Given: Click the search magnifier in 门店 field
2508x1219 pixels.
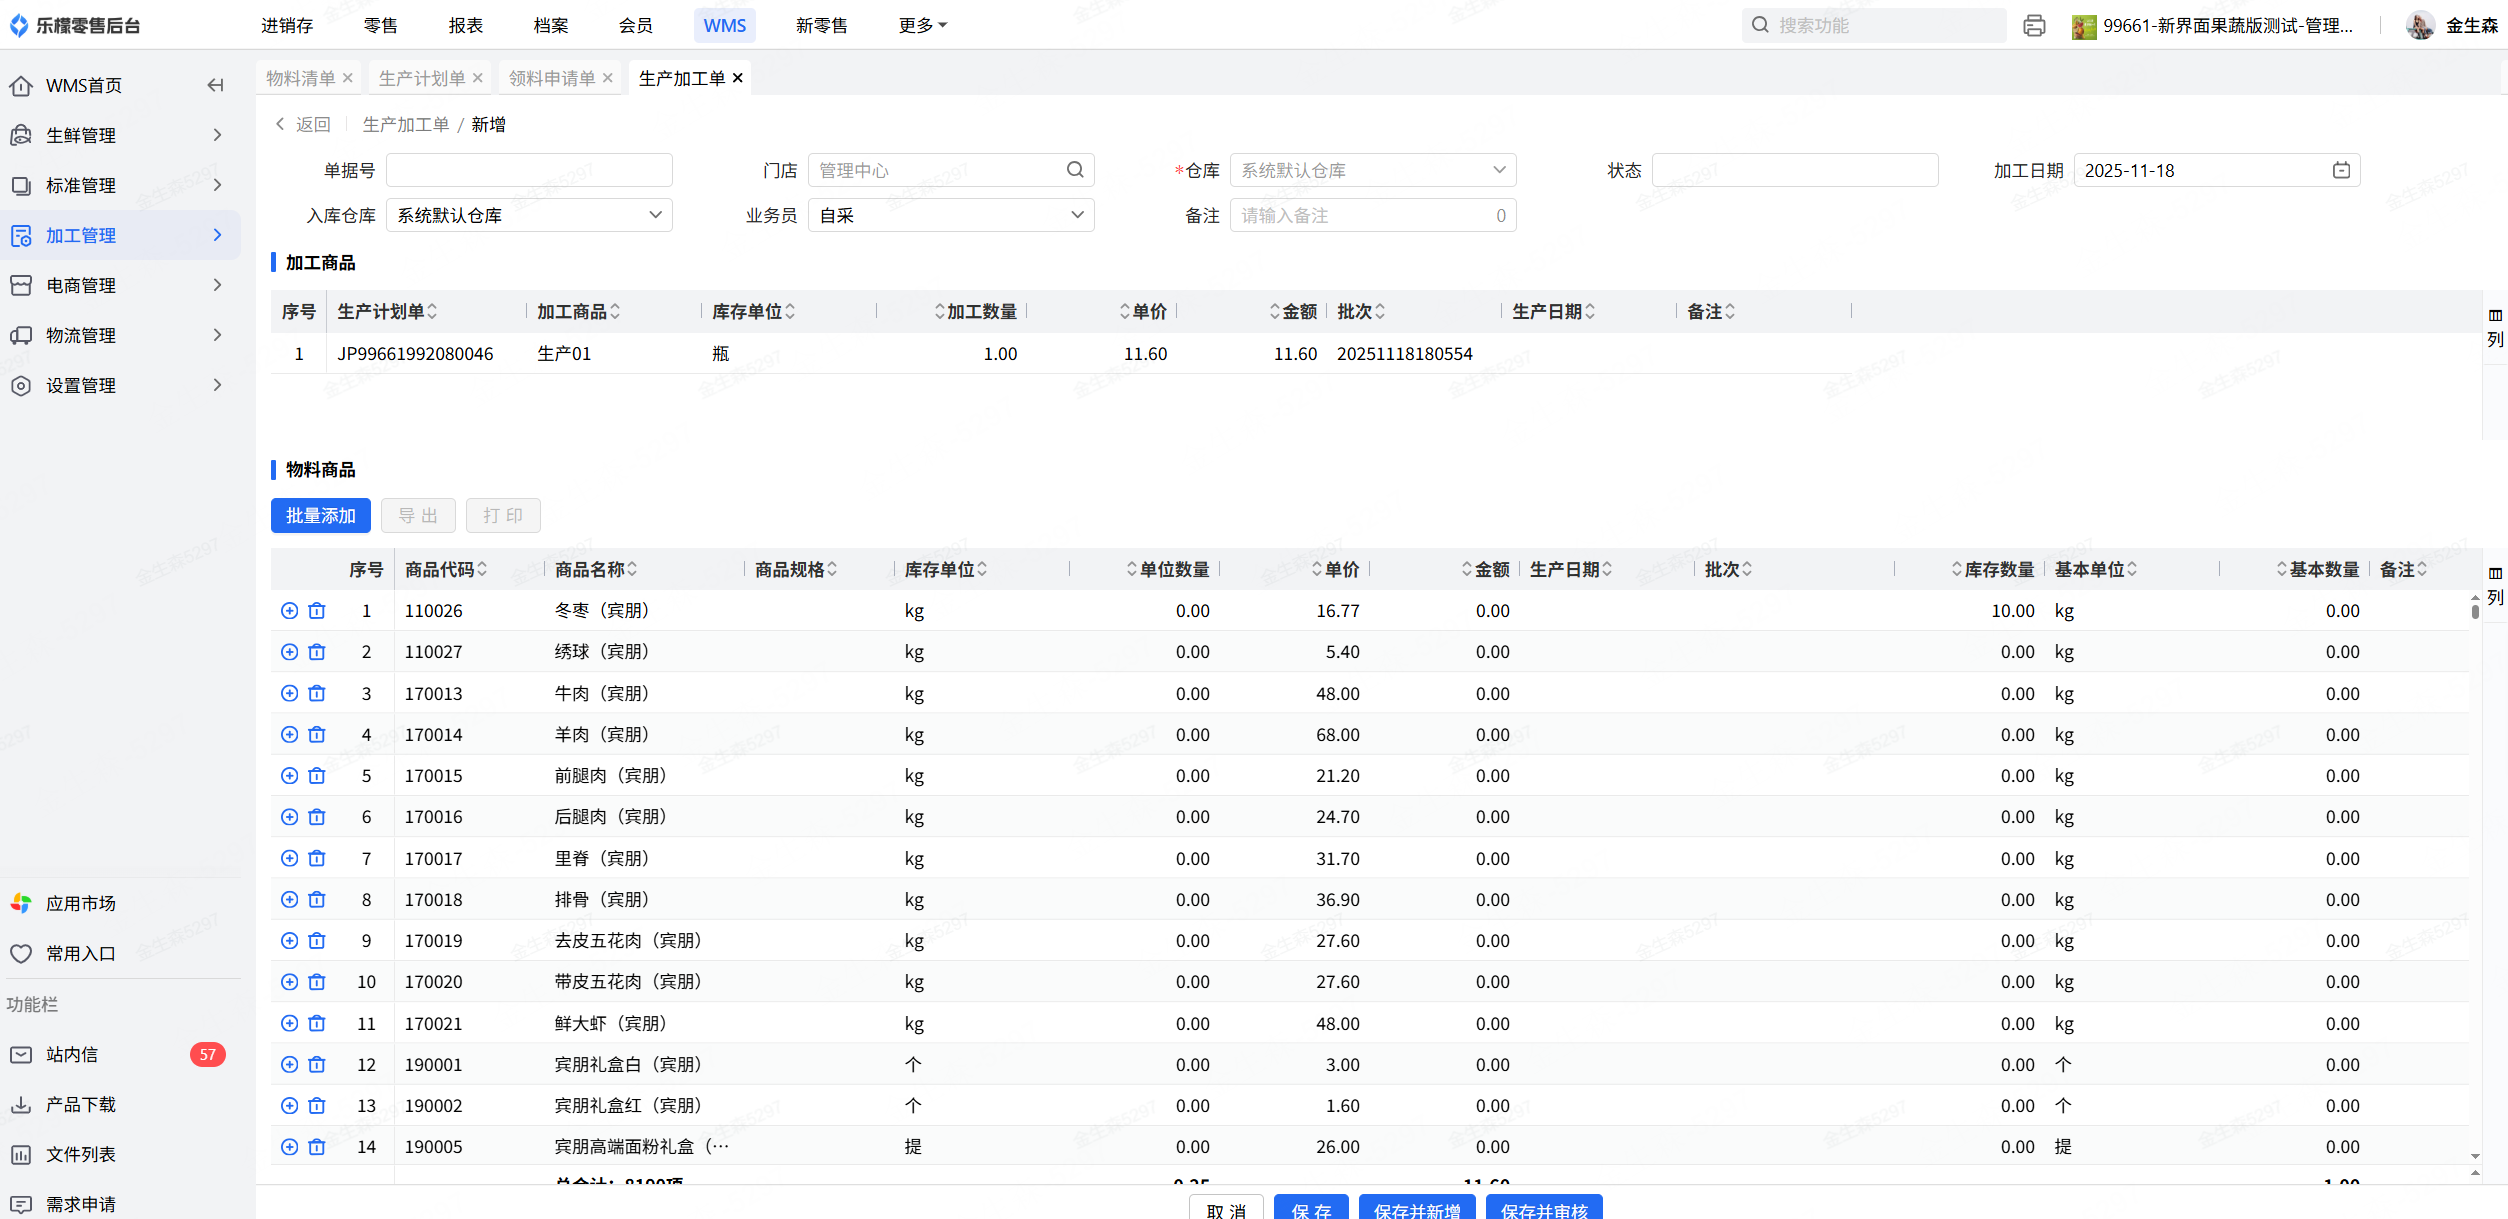Looking at the screenshot, I should tap(1075, 170).
